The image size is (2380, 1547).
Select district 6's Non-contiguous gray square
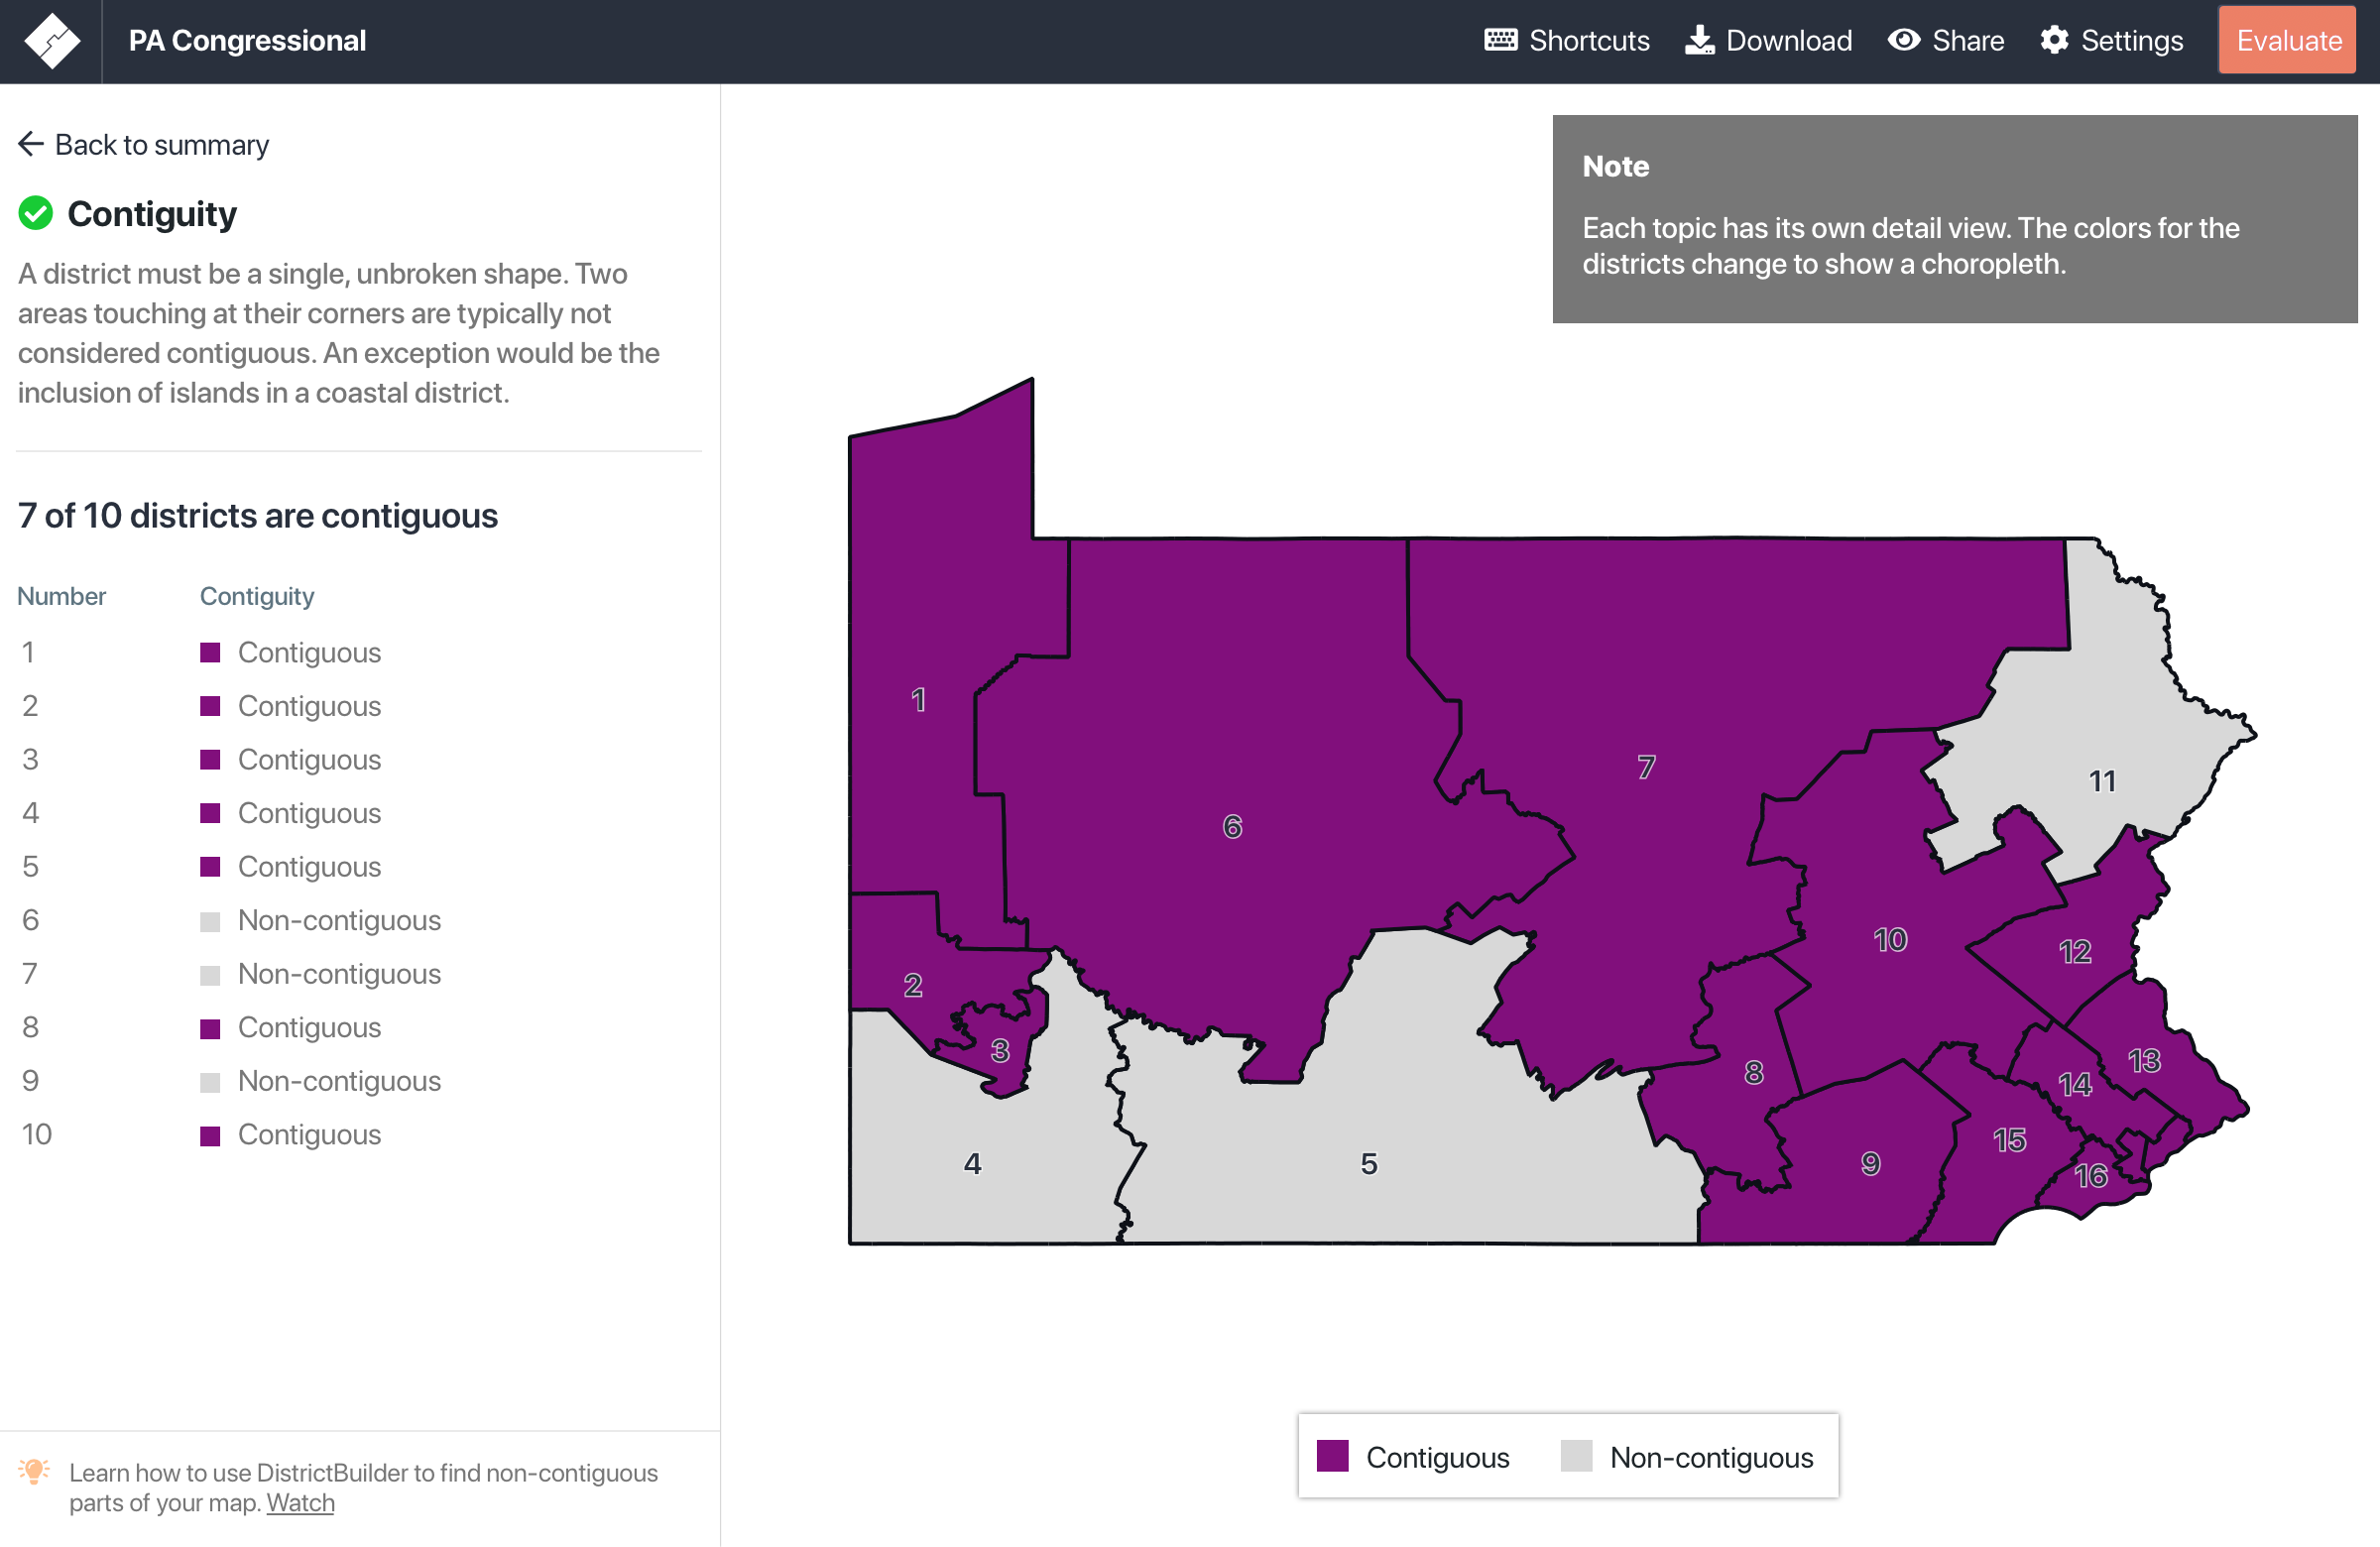211,920
